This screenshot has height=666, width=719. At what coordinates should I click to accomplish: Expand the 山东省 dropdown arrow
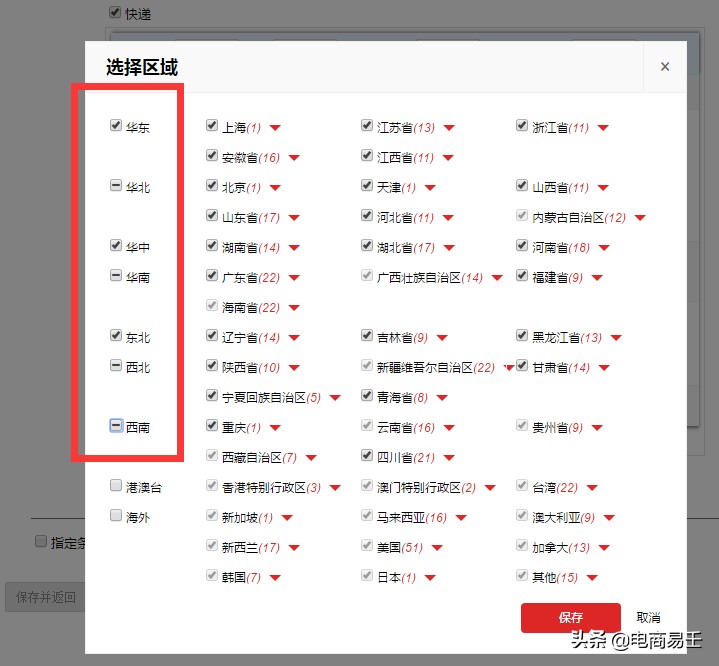294,218
